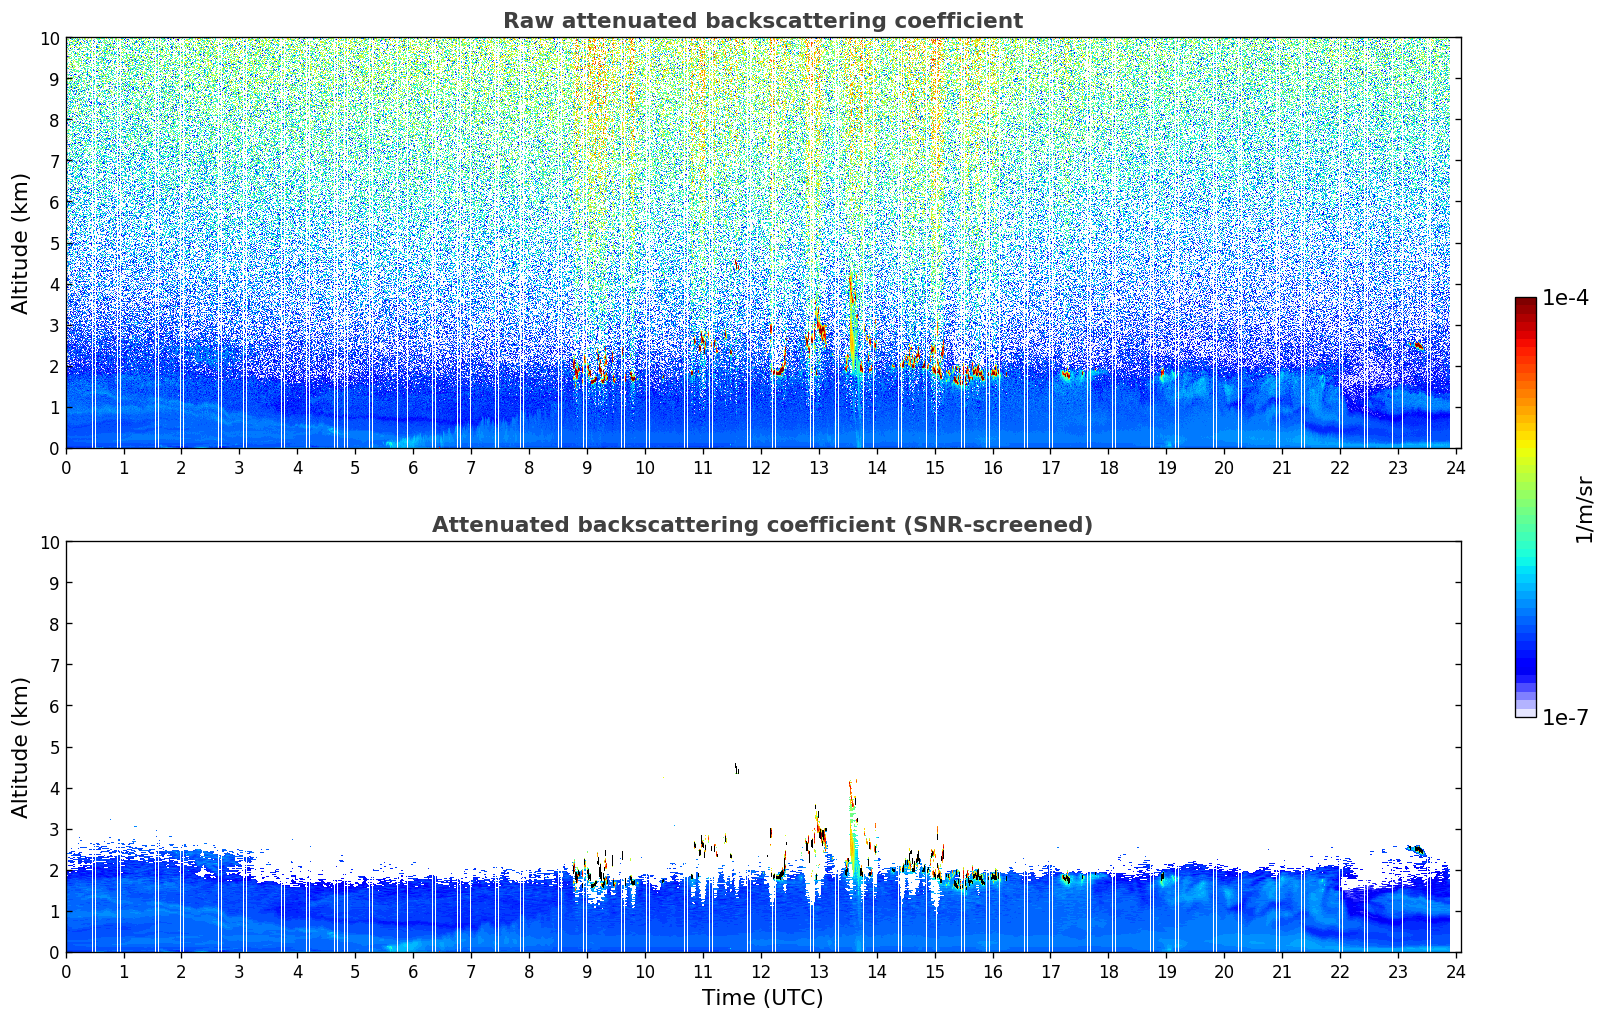Click the bottom plot 'Altitude (km)' axis label
Viewport: 1606px width, 1020px height.
point(21,747)
